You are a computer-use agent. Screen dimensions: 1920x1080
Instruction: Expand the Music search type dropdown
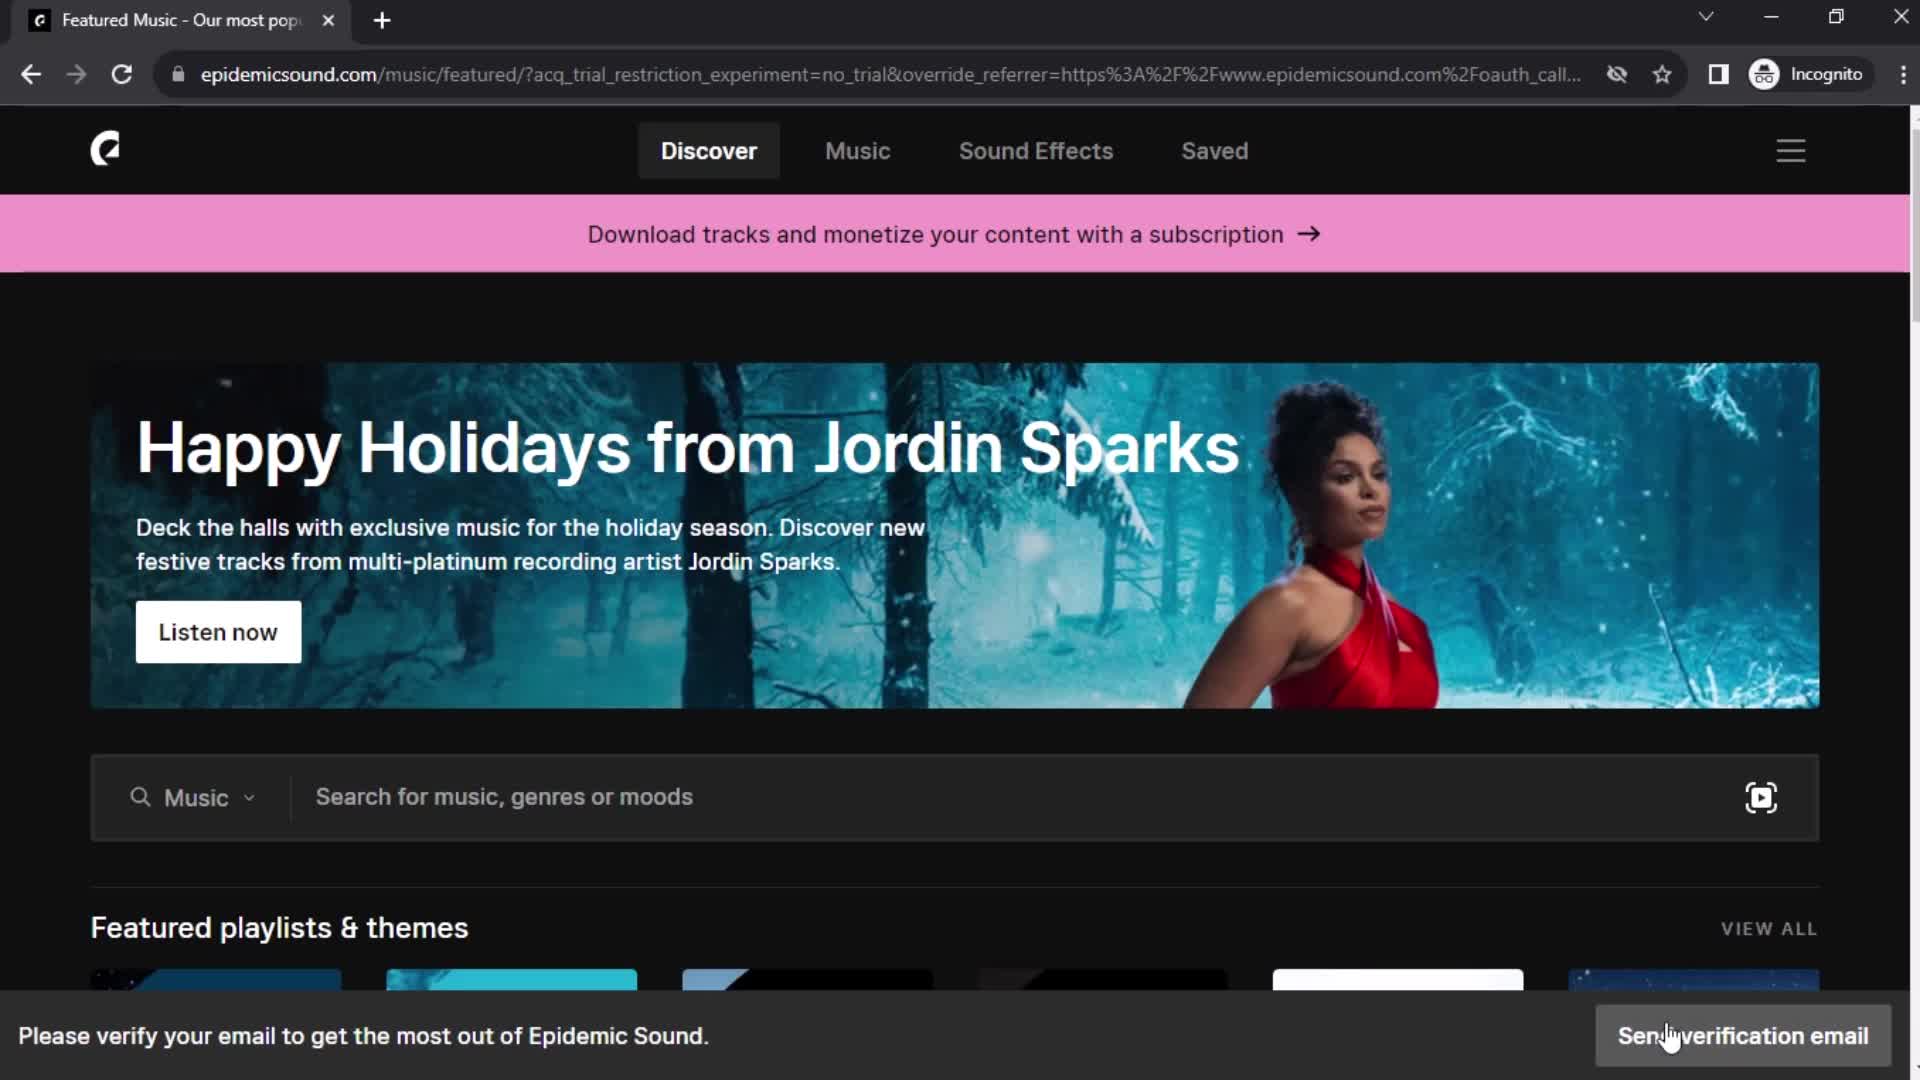click(x=209, y=798)
